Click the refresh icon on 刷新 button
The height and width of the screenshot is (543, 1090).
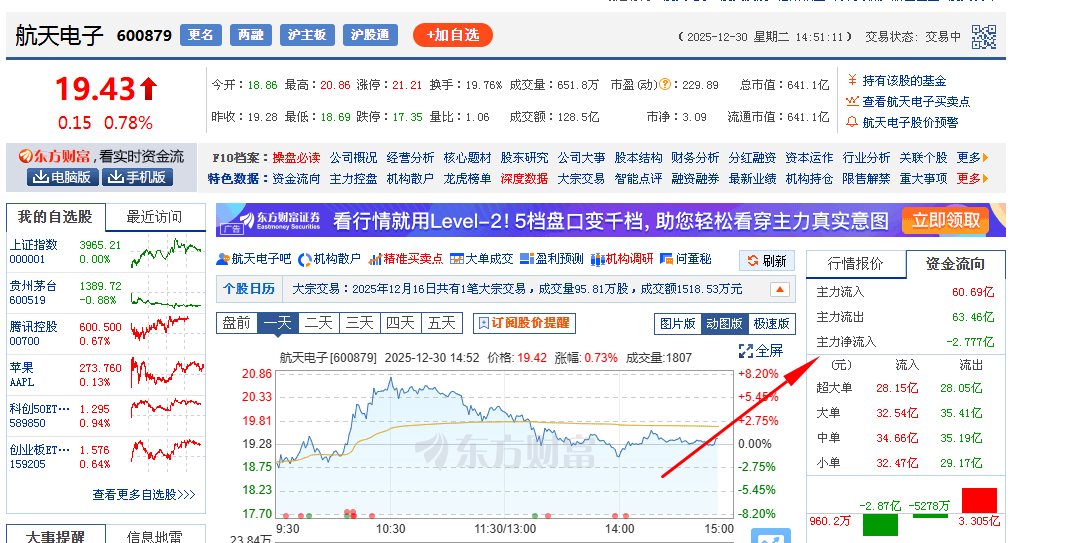(x=752, y=261)
